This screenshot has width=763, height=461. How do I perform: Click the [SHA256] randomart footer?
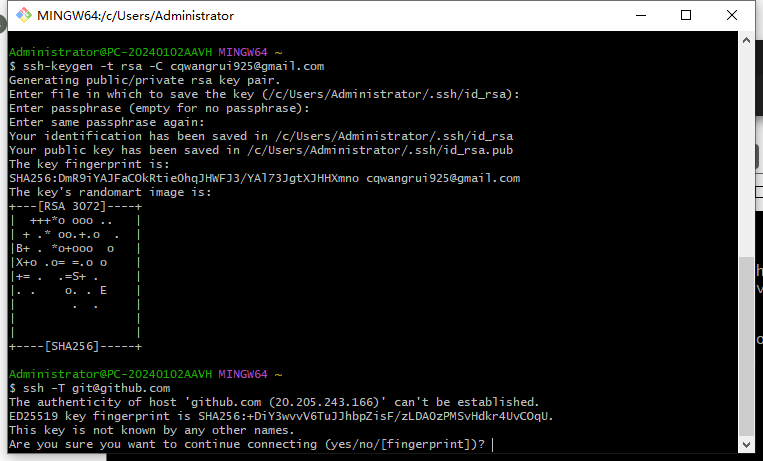click(76, 346)
